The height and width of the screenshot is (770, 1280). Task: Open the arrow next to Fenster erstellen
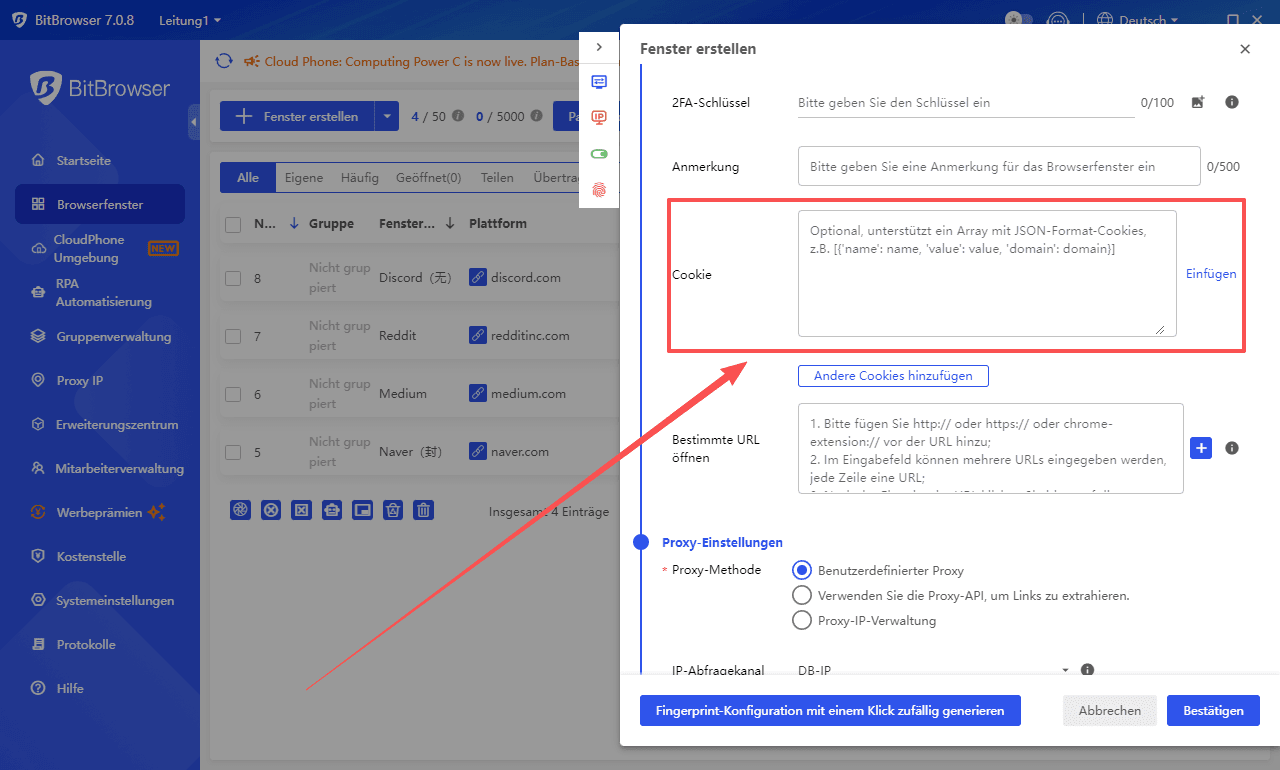click(387, 116)
